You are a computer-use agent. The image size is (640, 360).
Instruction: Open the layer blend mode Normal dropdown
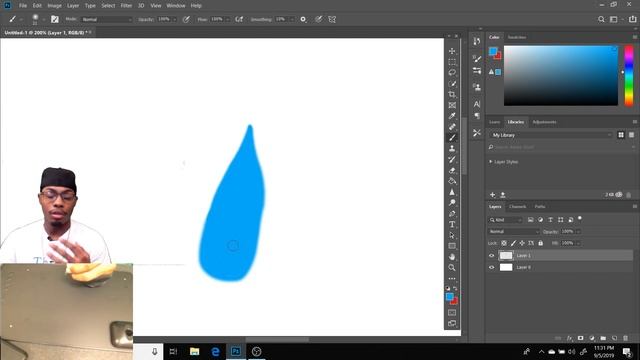(x=514, y=231)
